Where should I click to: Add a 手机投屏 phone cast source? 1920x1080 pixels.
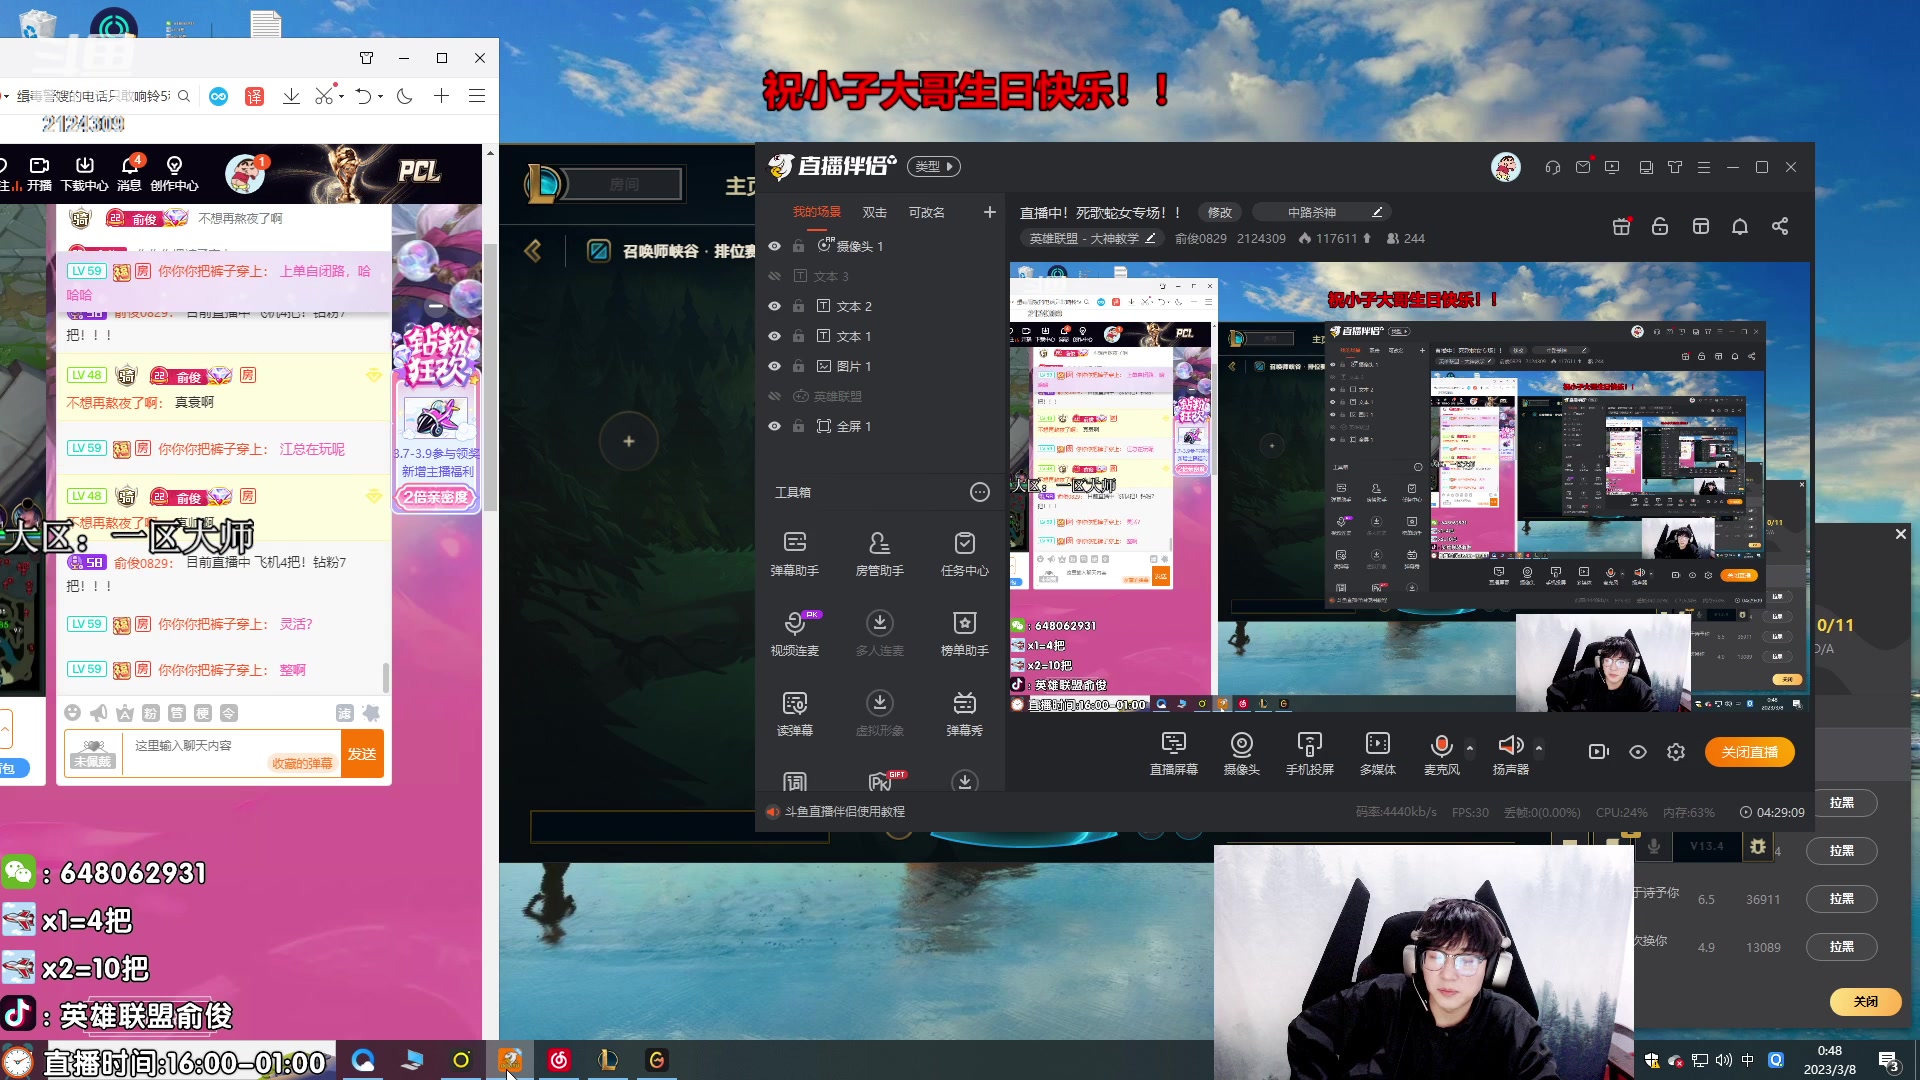pos(1310,753)
